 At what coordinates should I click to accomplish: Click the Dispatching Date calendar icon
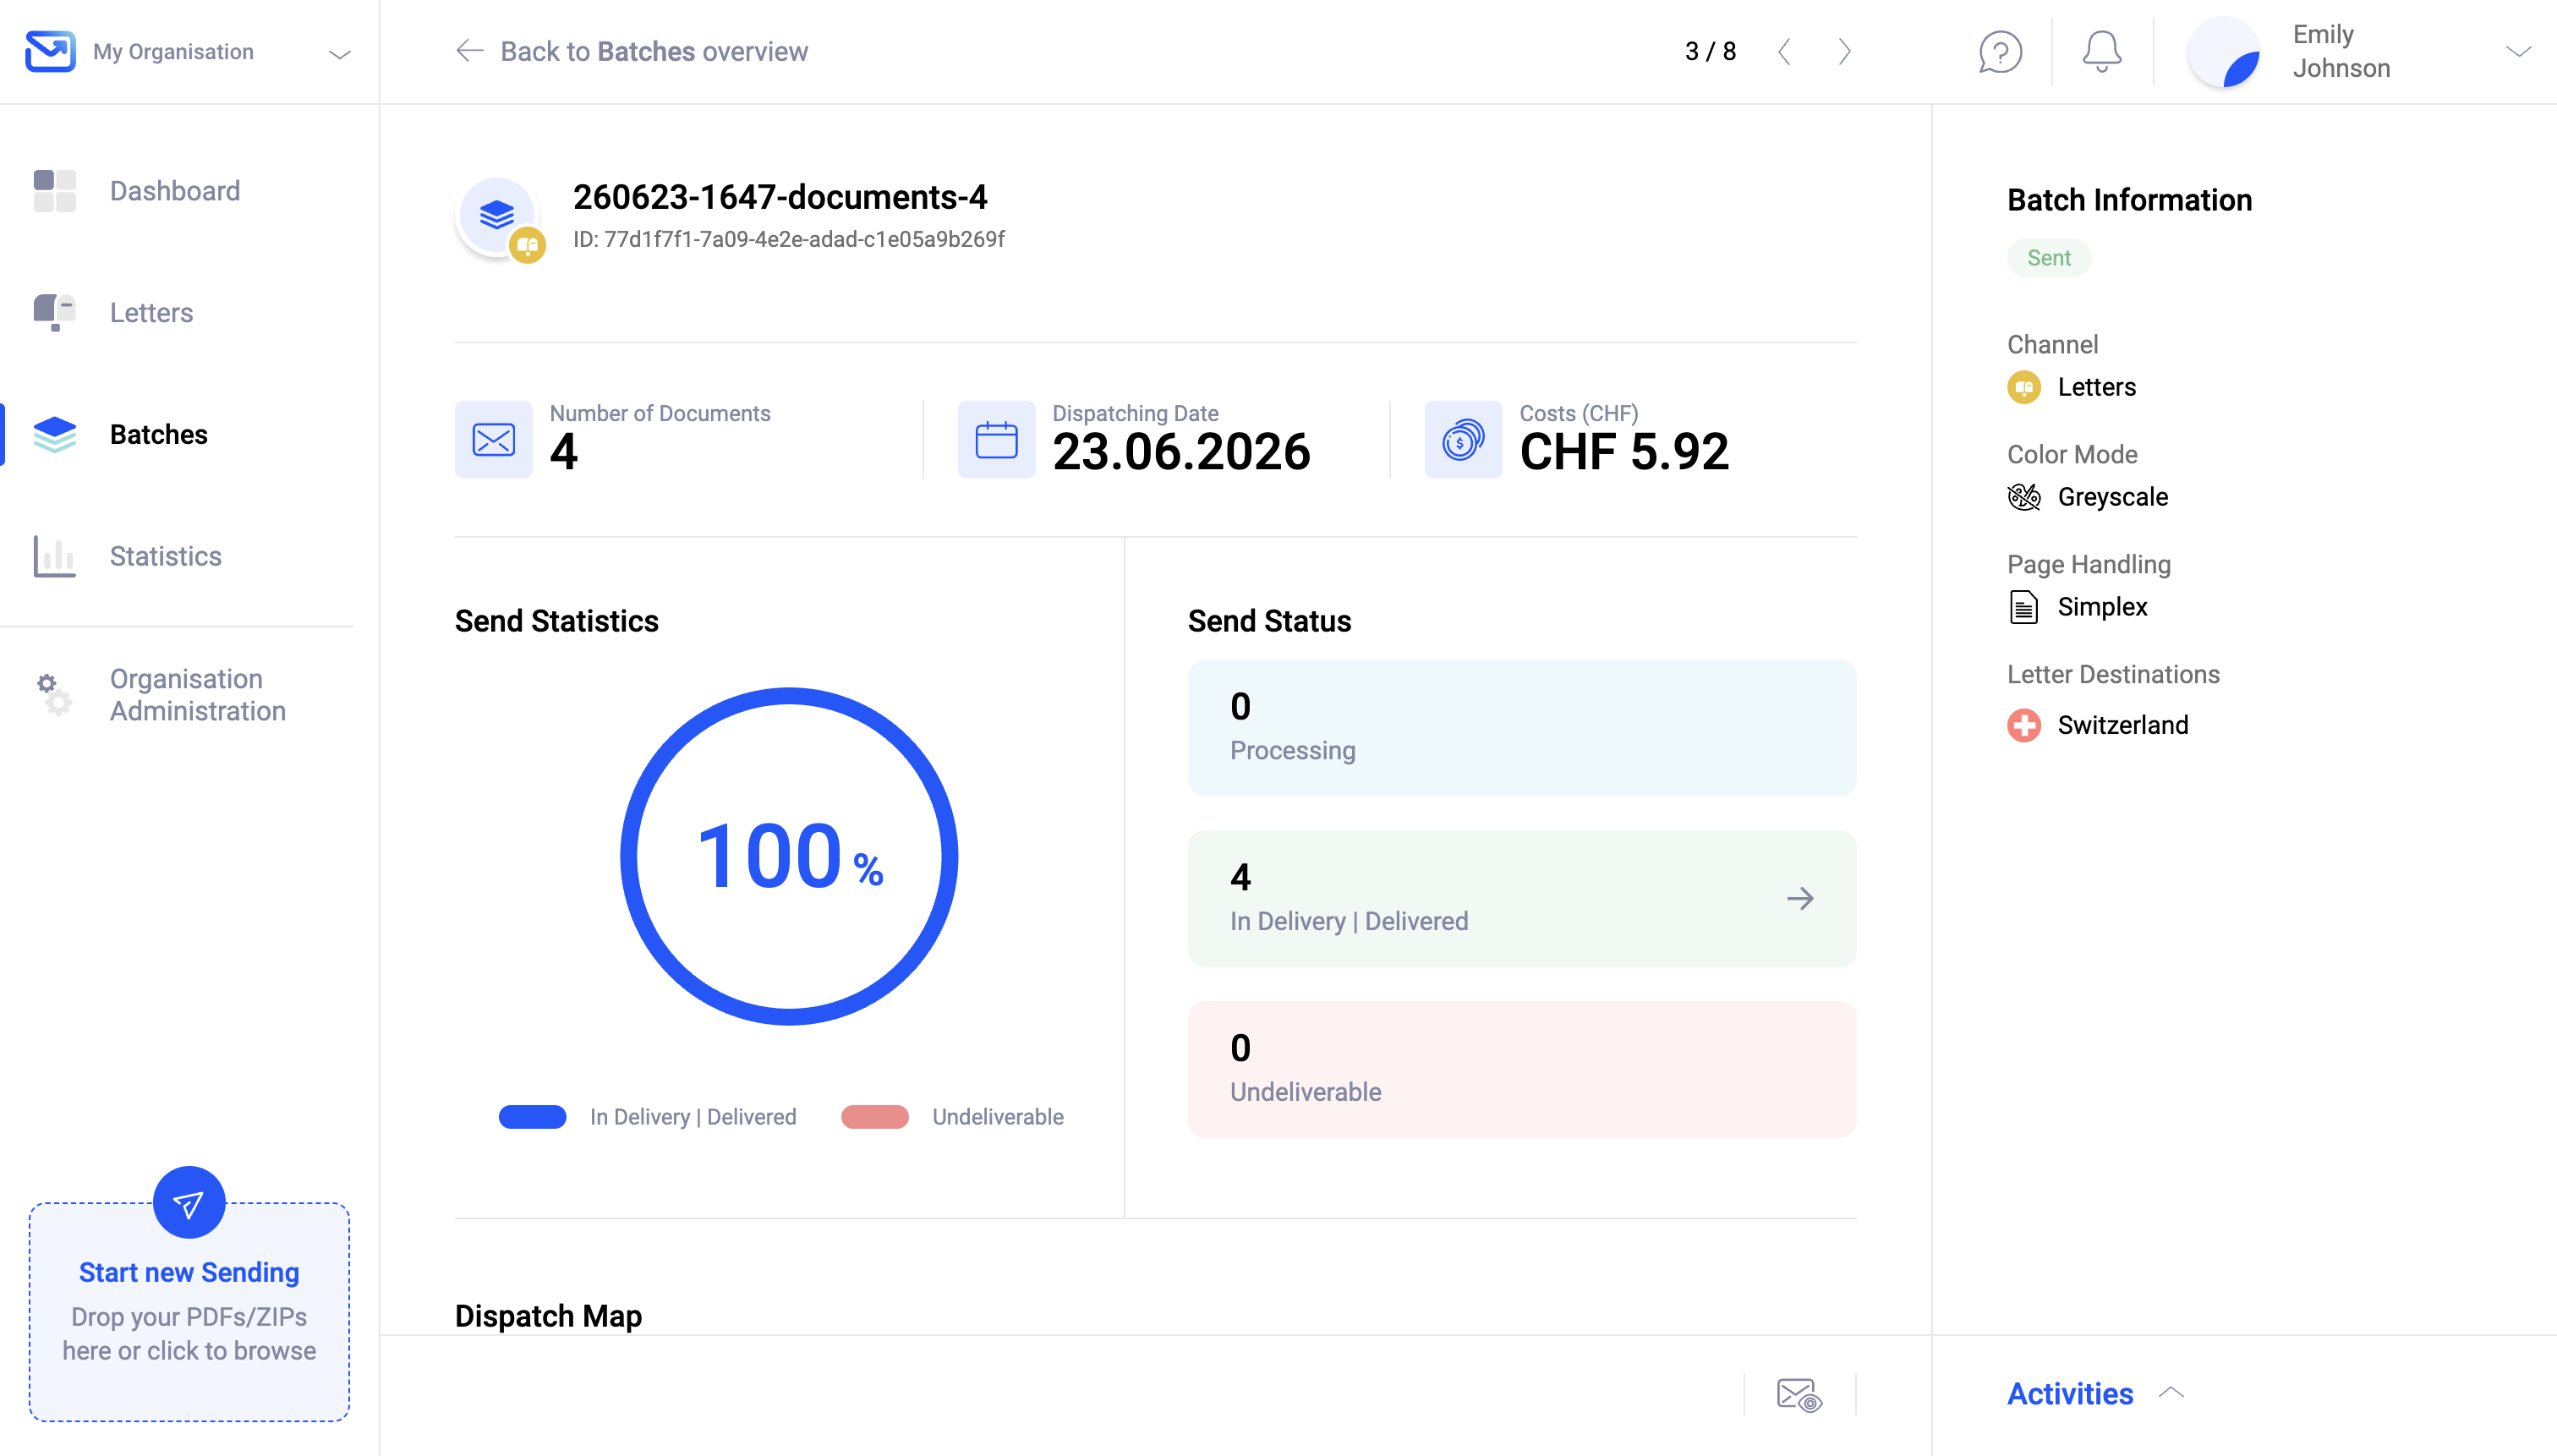coord(996,440)
